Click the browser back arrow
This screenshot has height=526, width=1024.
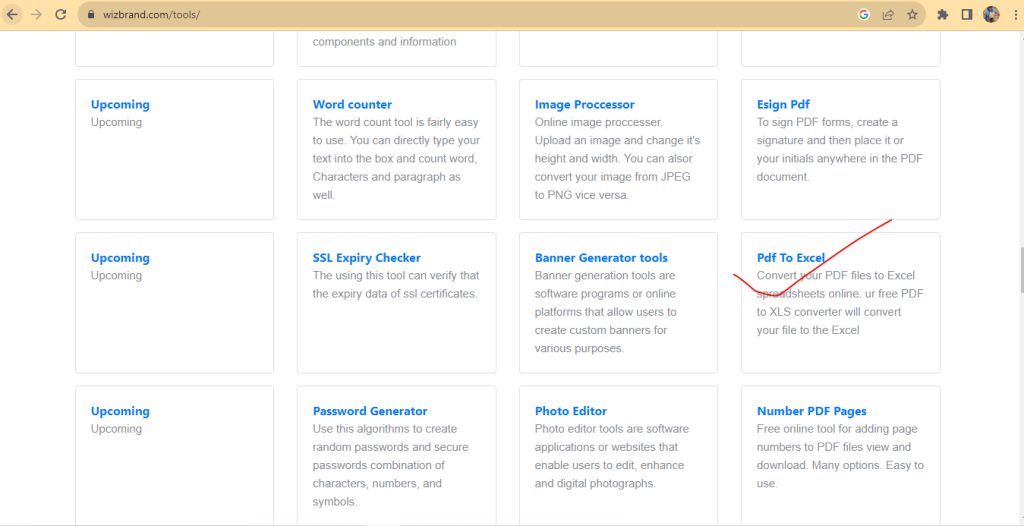[12, 15]
